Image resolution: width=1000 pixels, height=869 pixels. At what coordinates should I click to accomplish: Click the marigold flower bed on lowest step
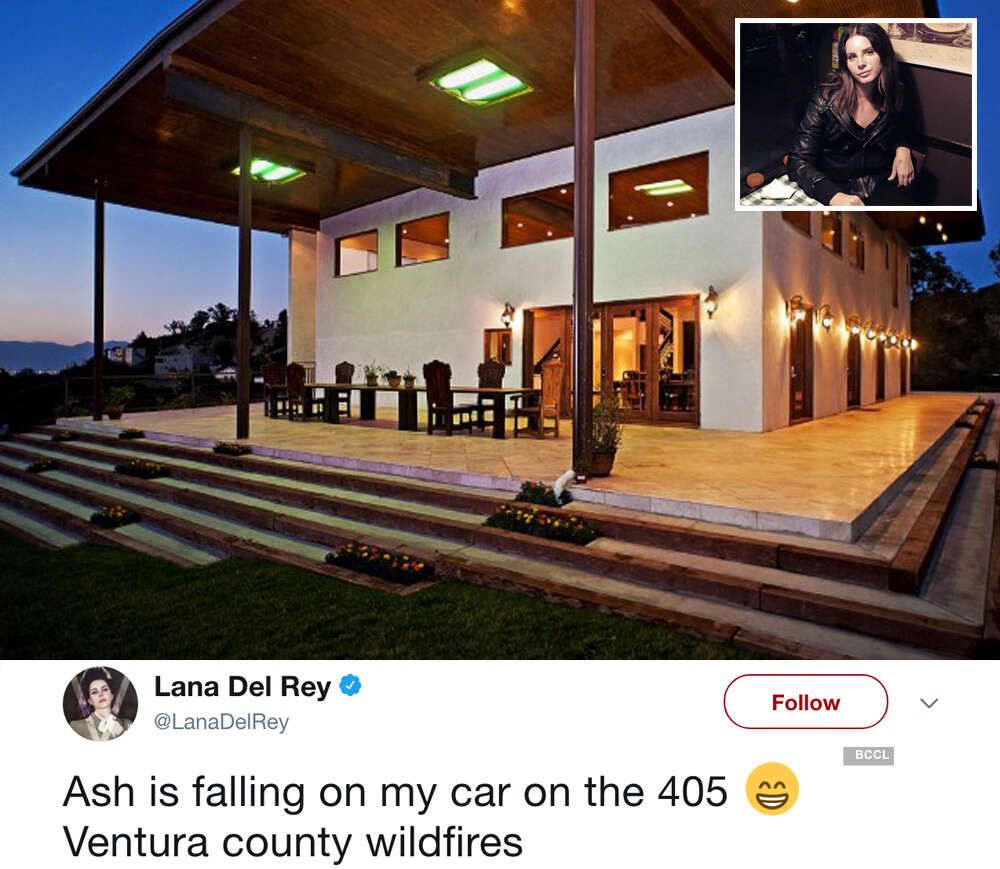[x=378, y=562]
